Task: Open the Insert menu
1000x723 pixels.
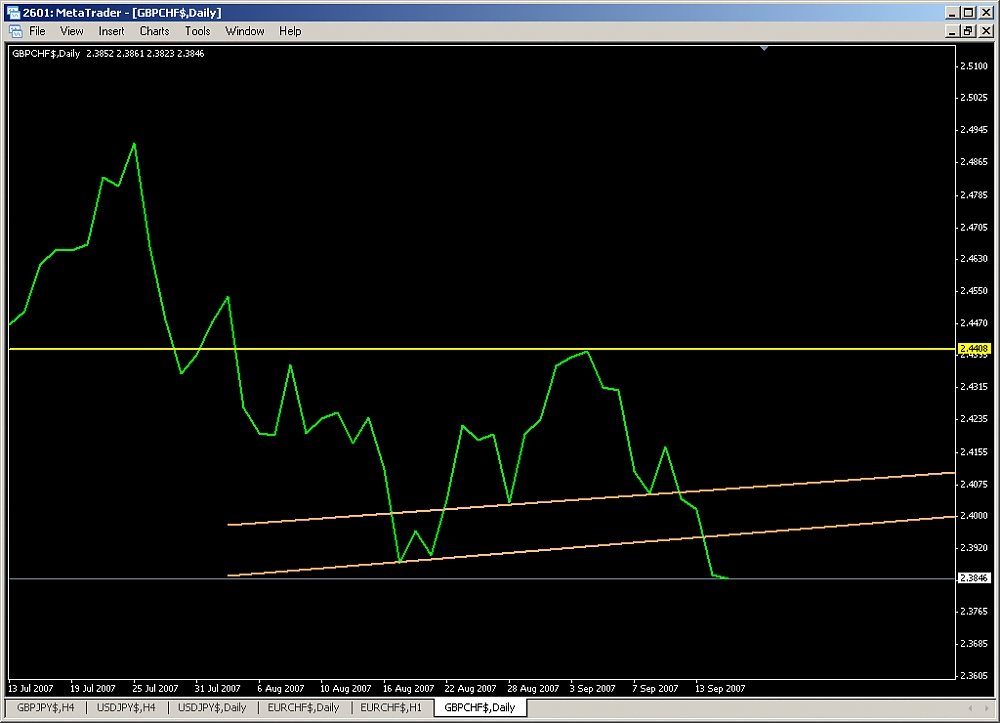Action: 111,31
